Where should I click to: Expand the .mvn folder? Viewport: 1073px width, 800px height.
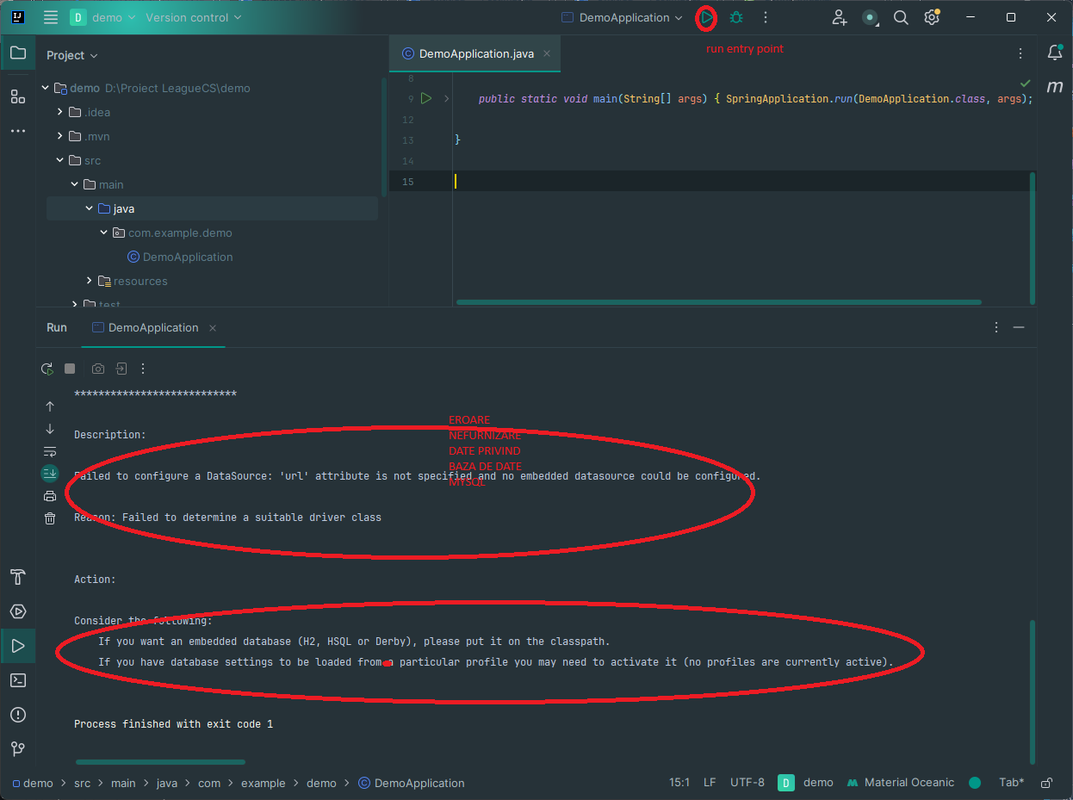[x=60, y=136]
